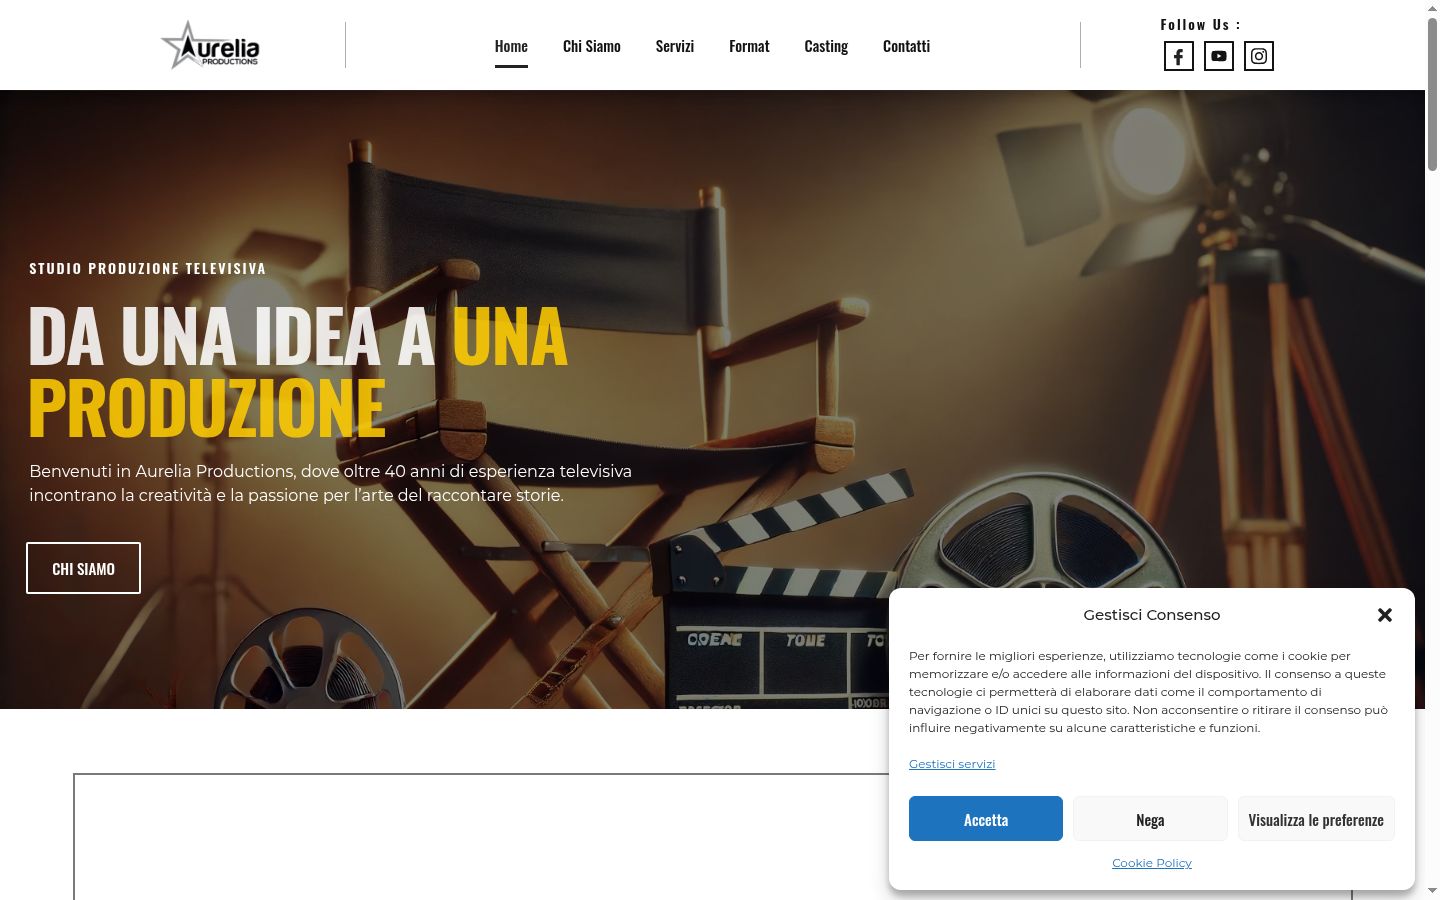Click the cookie consent description paragraph

point(1149,692)
